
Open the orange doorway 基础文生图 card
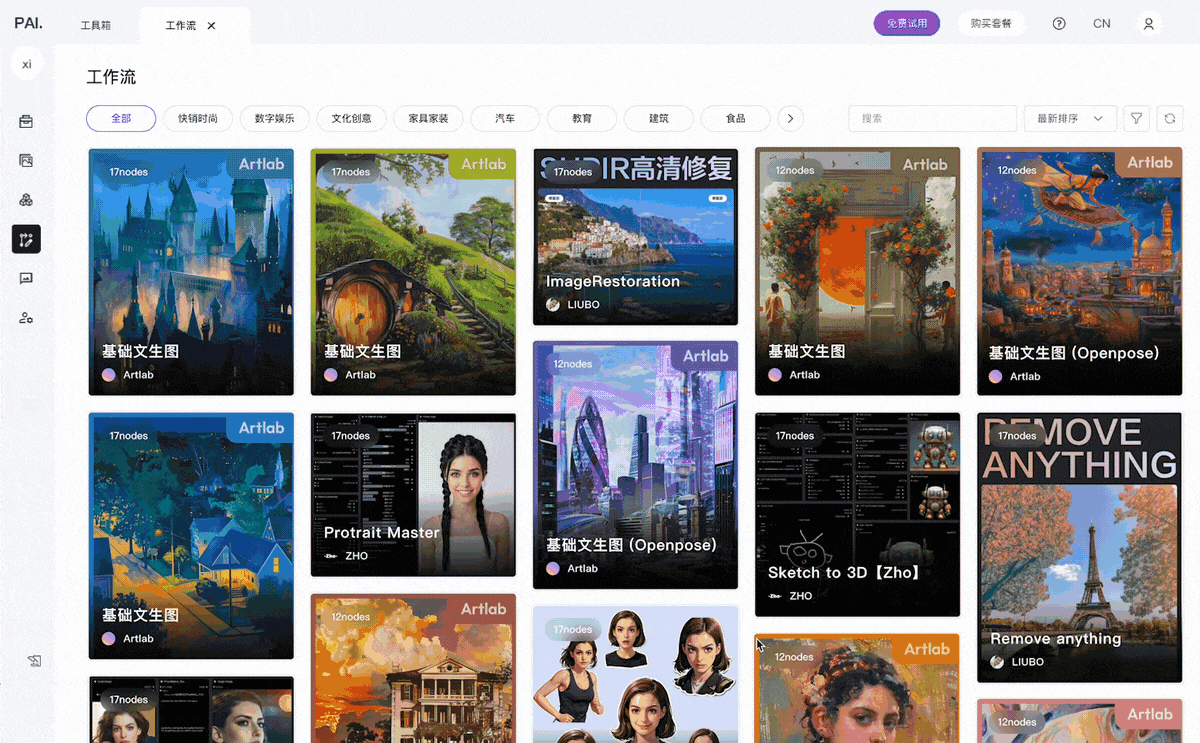(857, 272)
